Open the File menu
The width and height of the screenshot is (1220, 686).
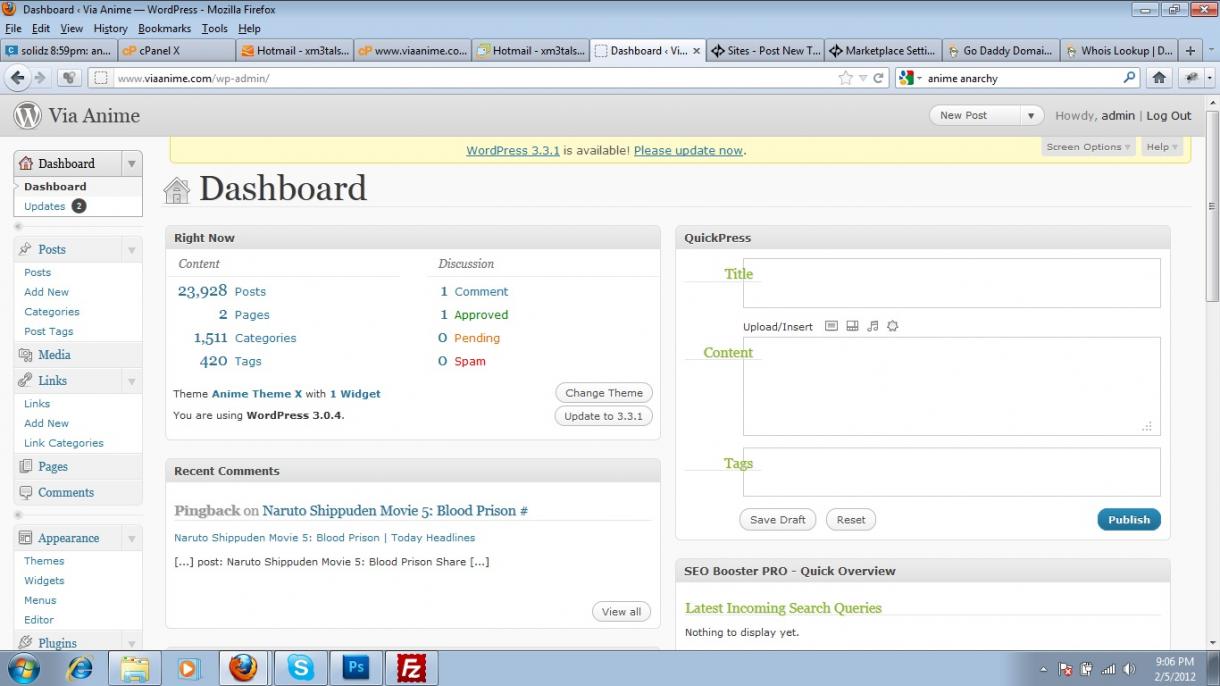point(13,29)
